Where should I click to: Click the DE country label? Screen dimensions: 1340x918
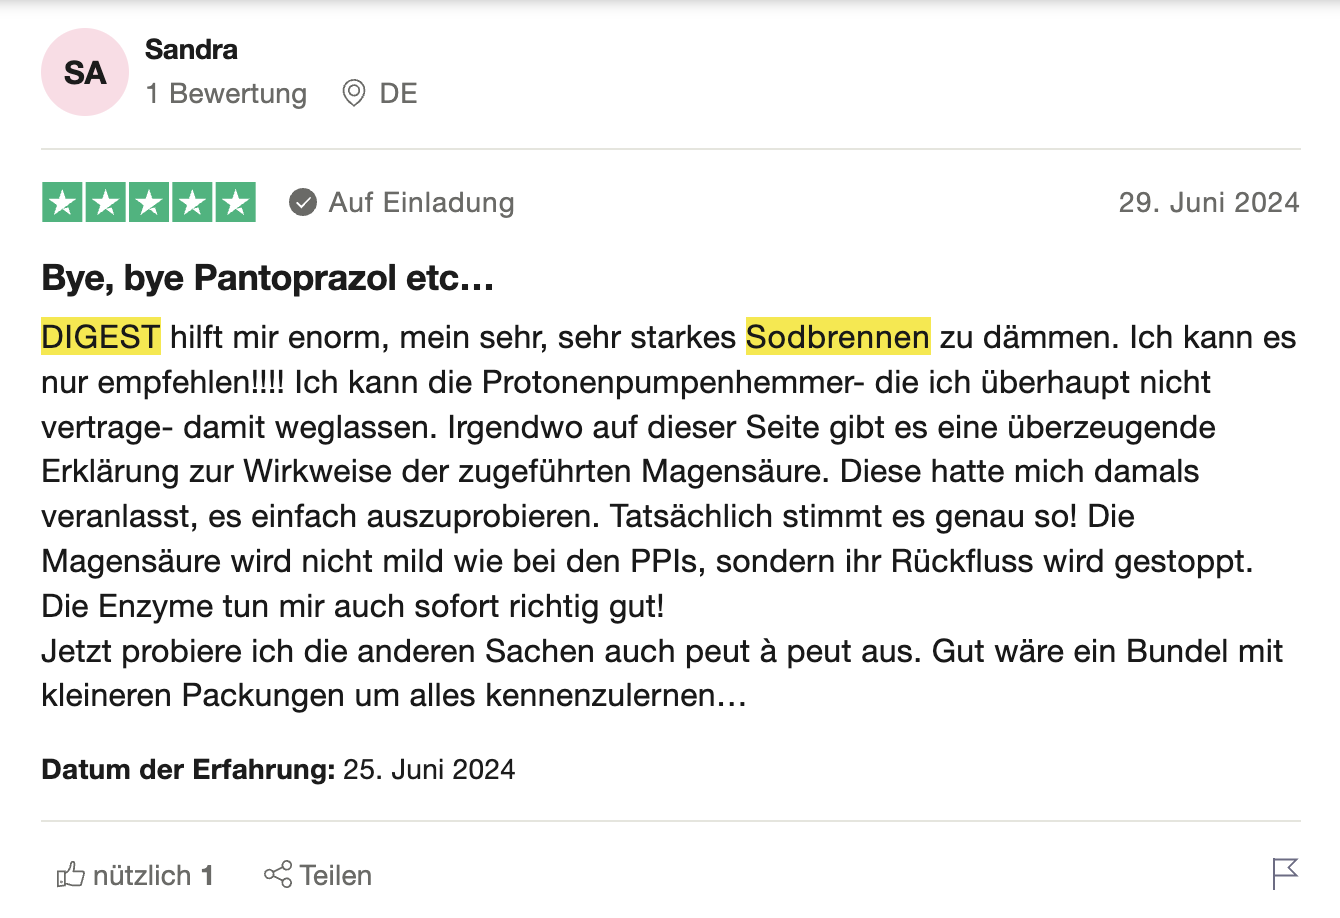tap(398, 94)
